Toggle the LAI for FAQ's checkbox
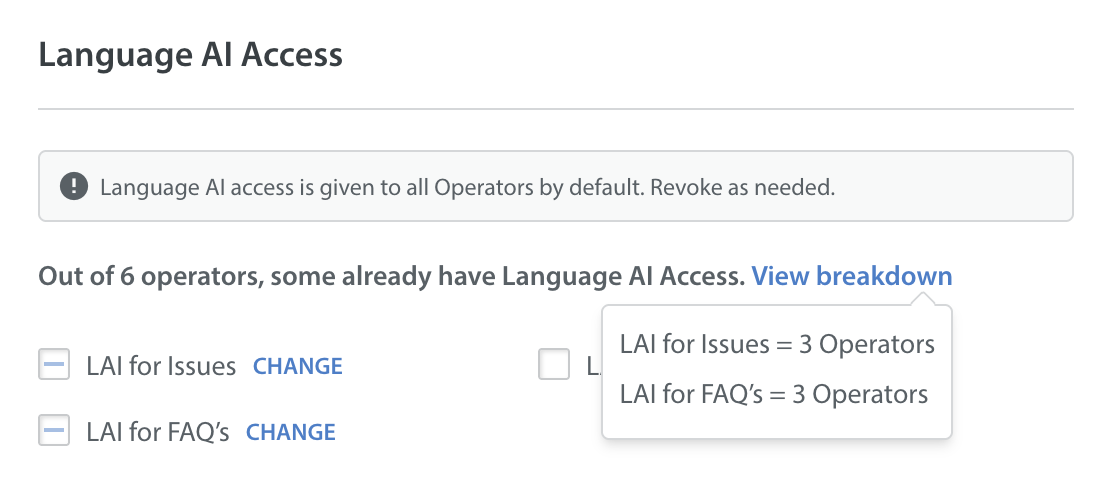1110x480 pixels. (54, 430)
